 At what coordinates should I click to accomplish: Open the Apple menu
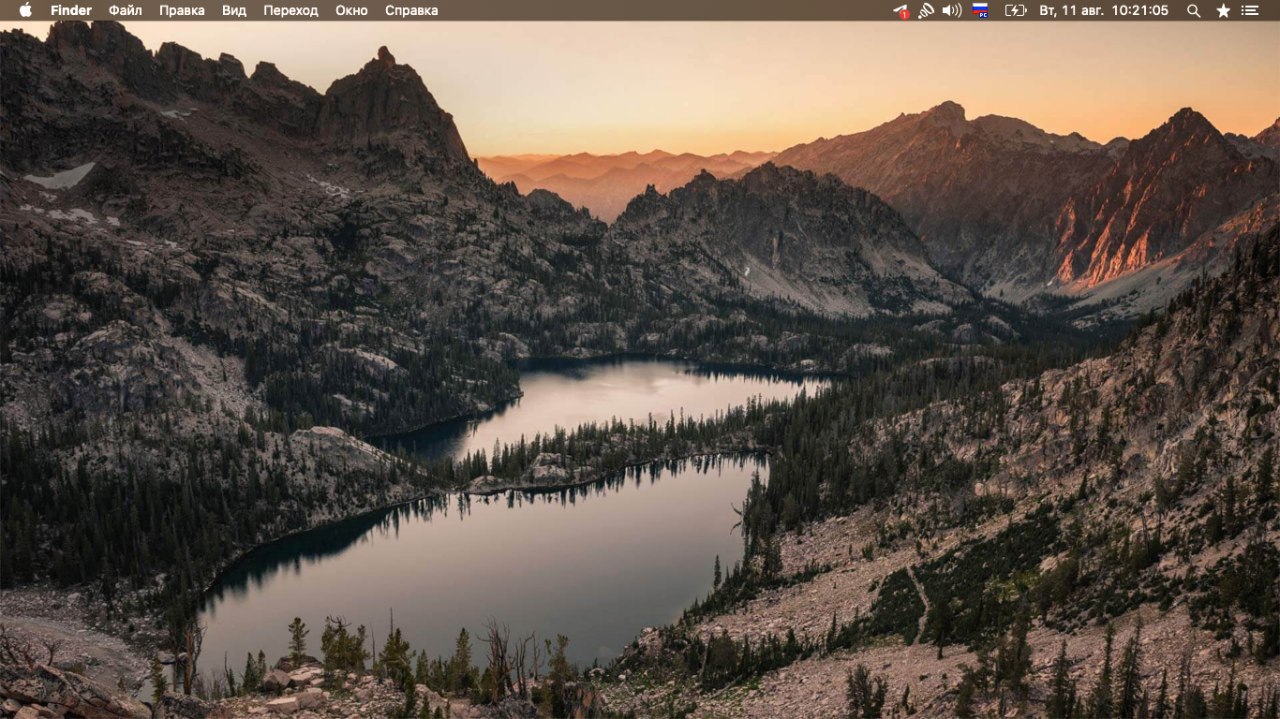tap(25, 10)
